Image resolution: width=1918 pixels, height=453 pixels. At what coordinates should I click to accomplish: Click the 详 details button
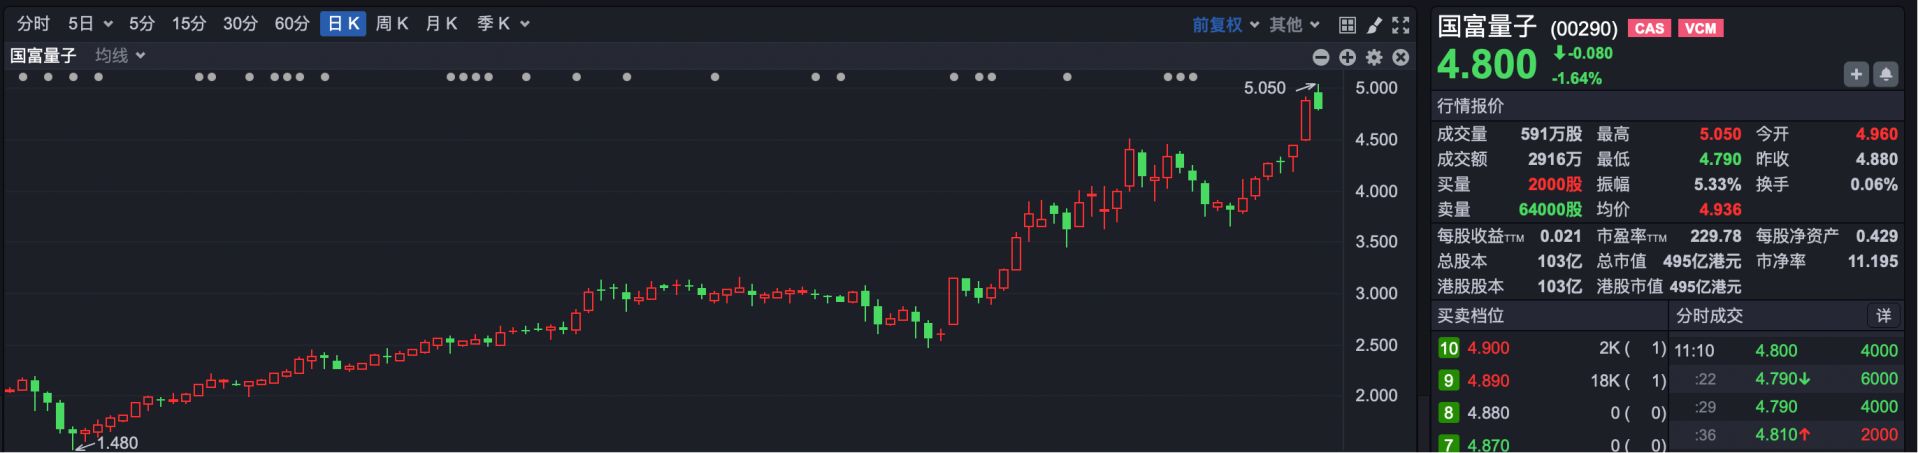(x=1883, y=316)
